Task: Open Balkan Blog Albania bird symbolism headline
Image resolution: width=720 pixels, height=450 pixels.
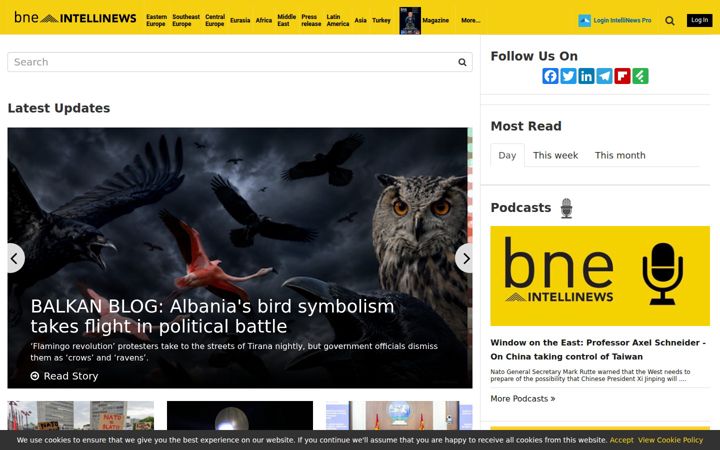Action: [x=212, y=316]
